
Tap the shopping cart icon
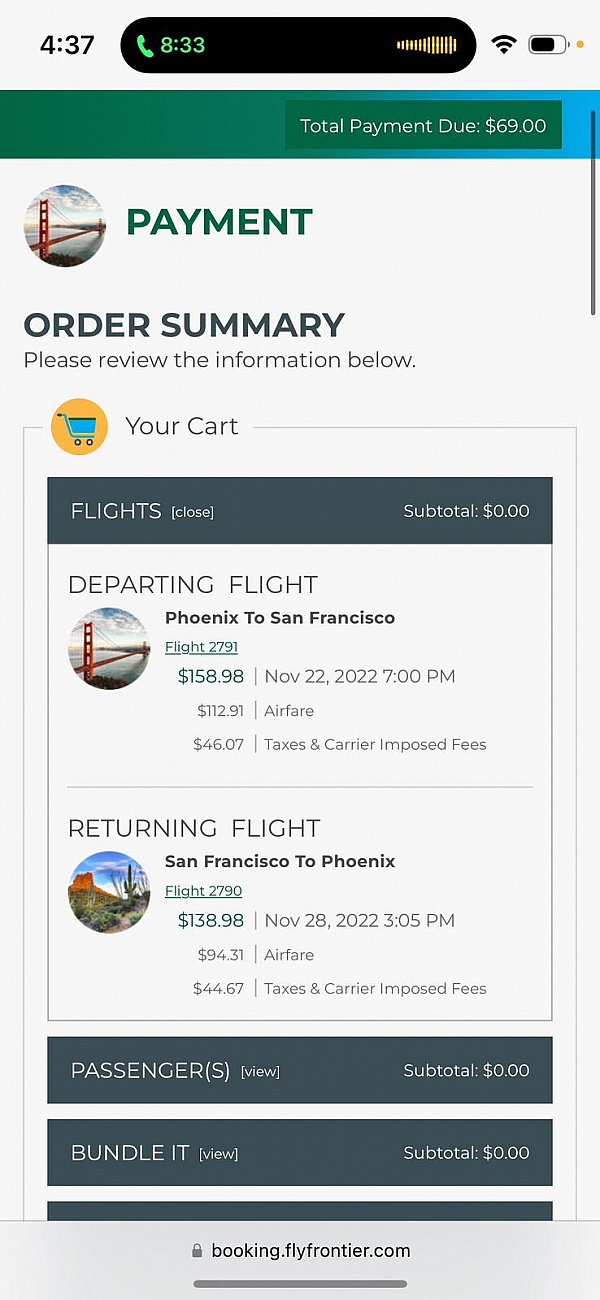79,427
